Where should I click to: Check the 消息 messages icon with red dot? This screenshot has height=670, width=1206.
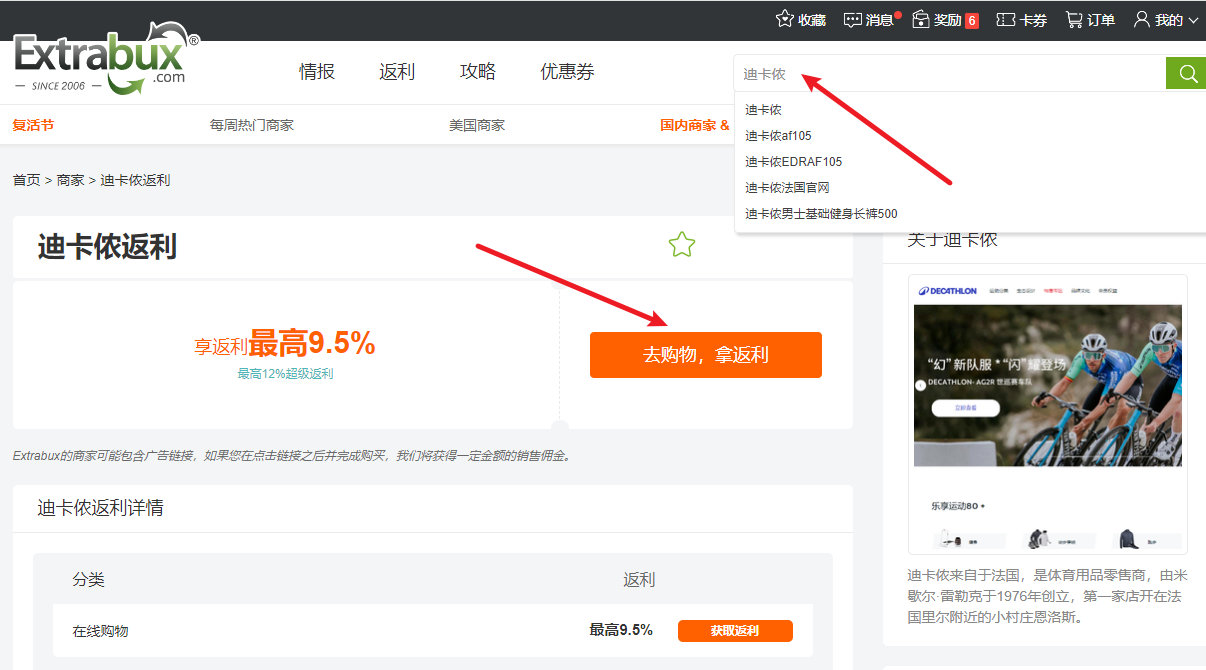click(x=852, y=19)
